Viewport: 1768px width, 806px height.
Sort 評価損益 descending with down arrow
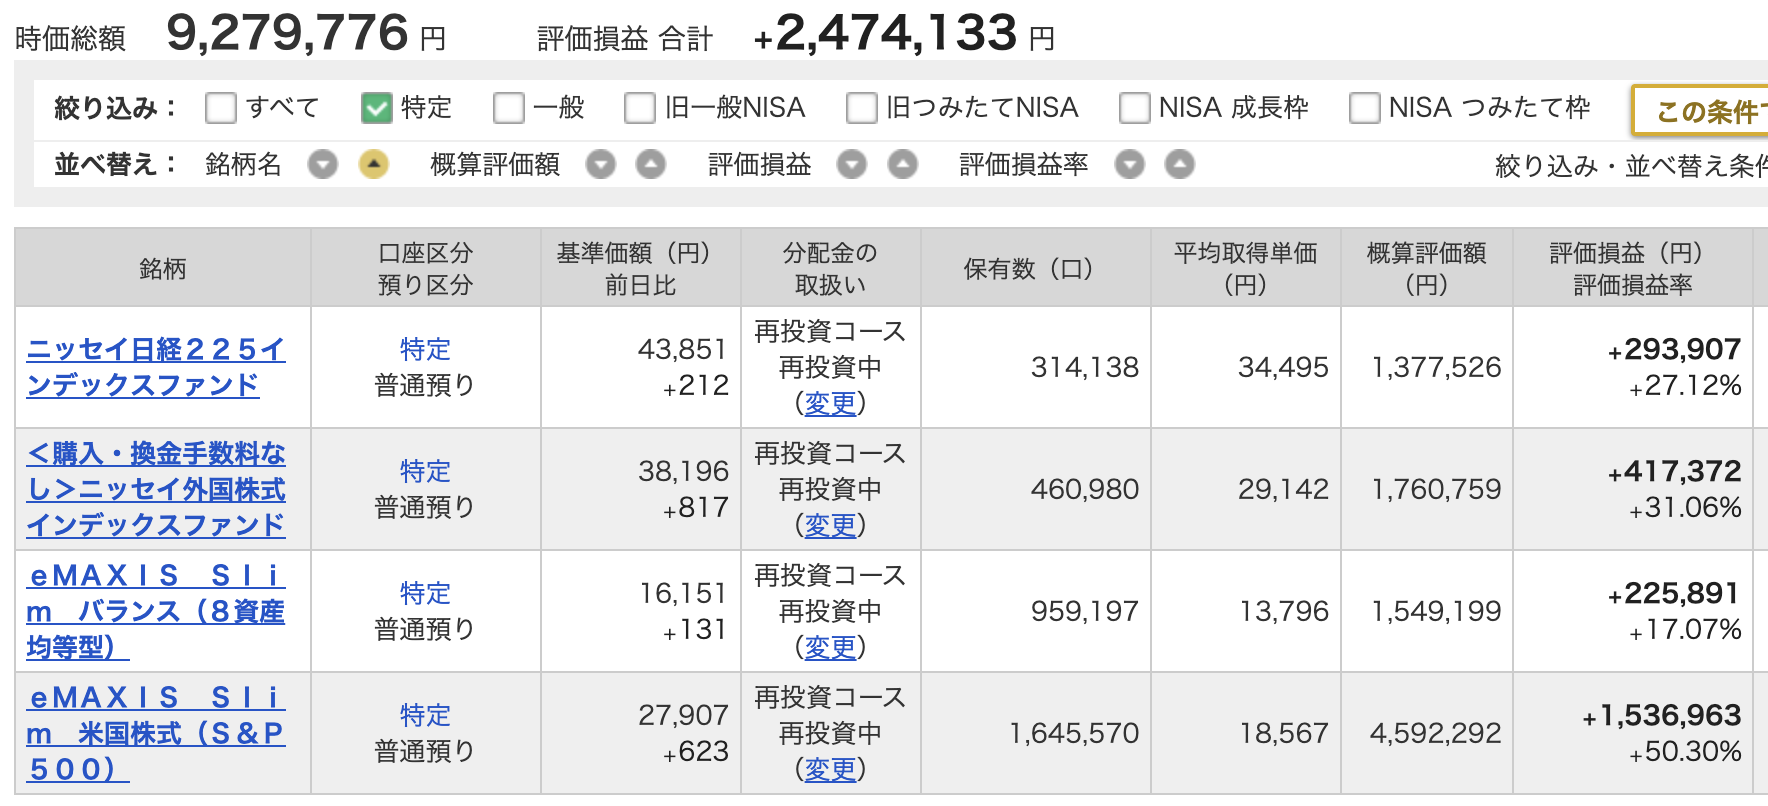[851, 164]
